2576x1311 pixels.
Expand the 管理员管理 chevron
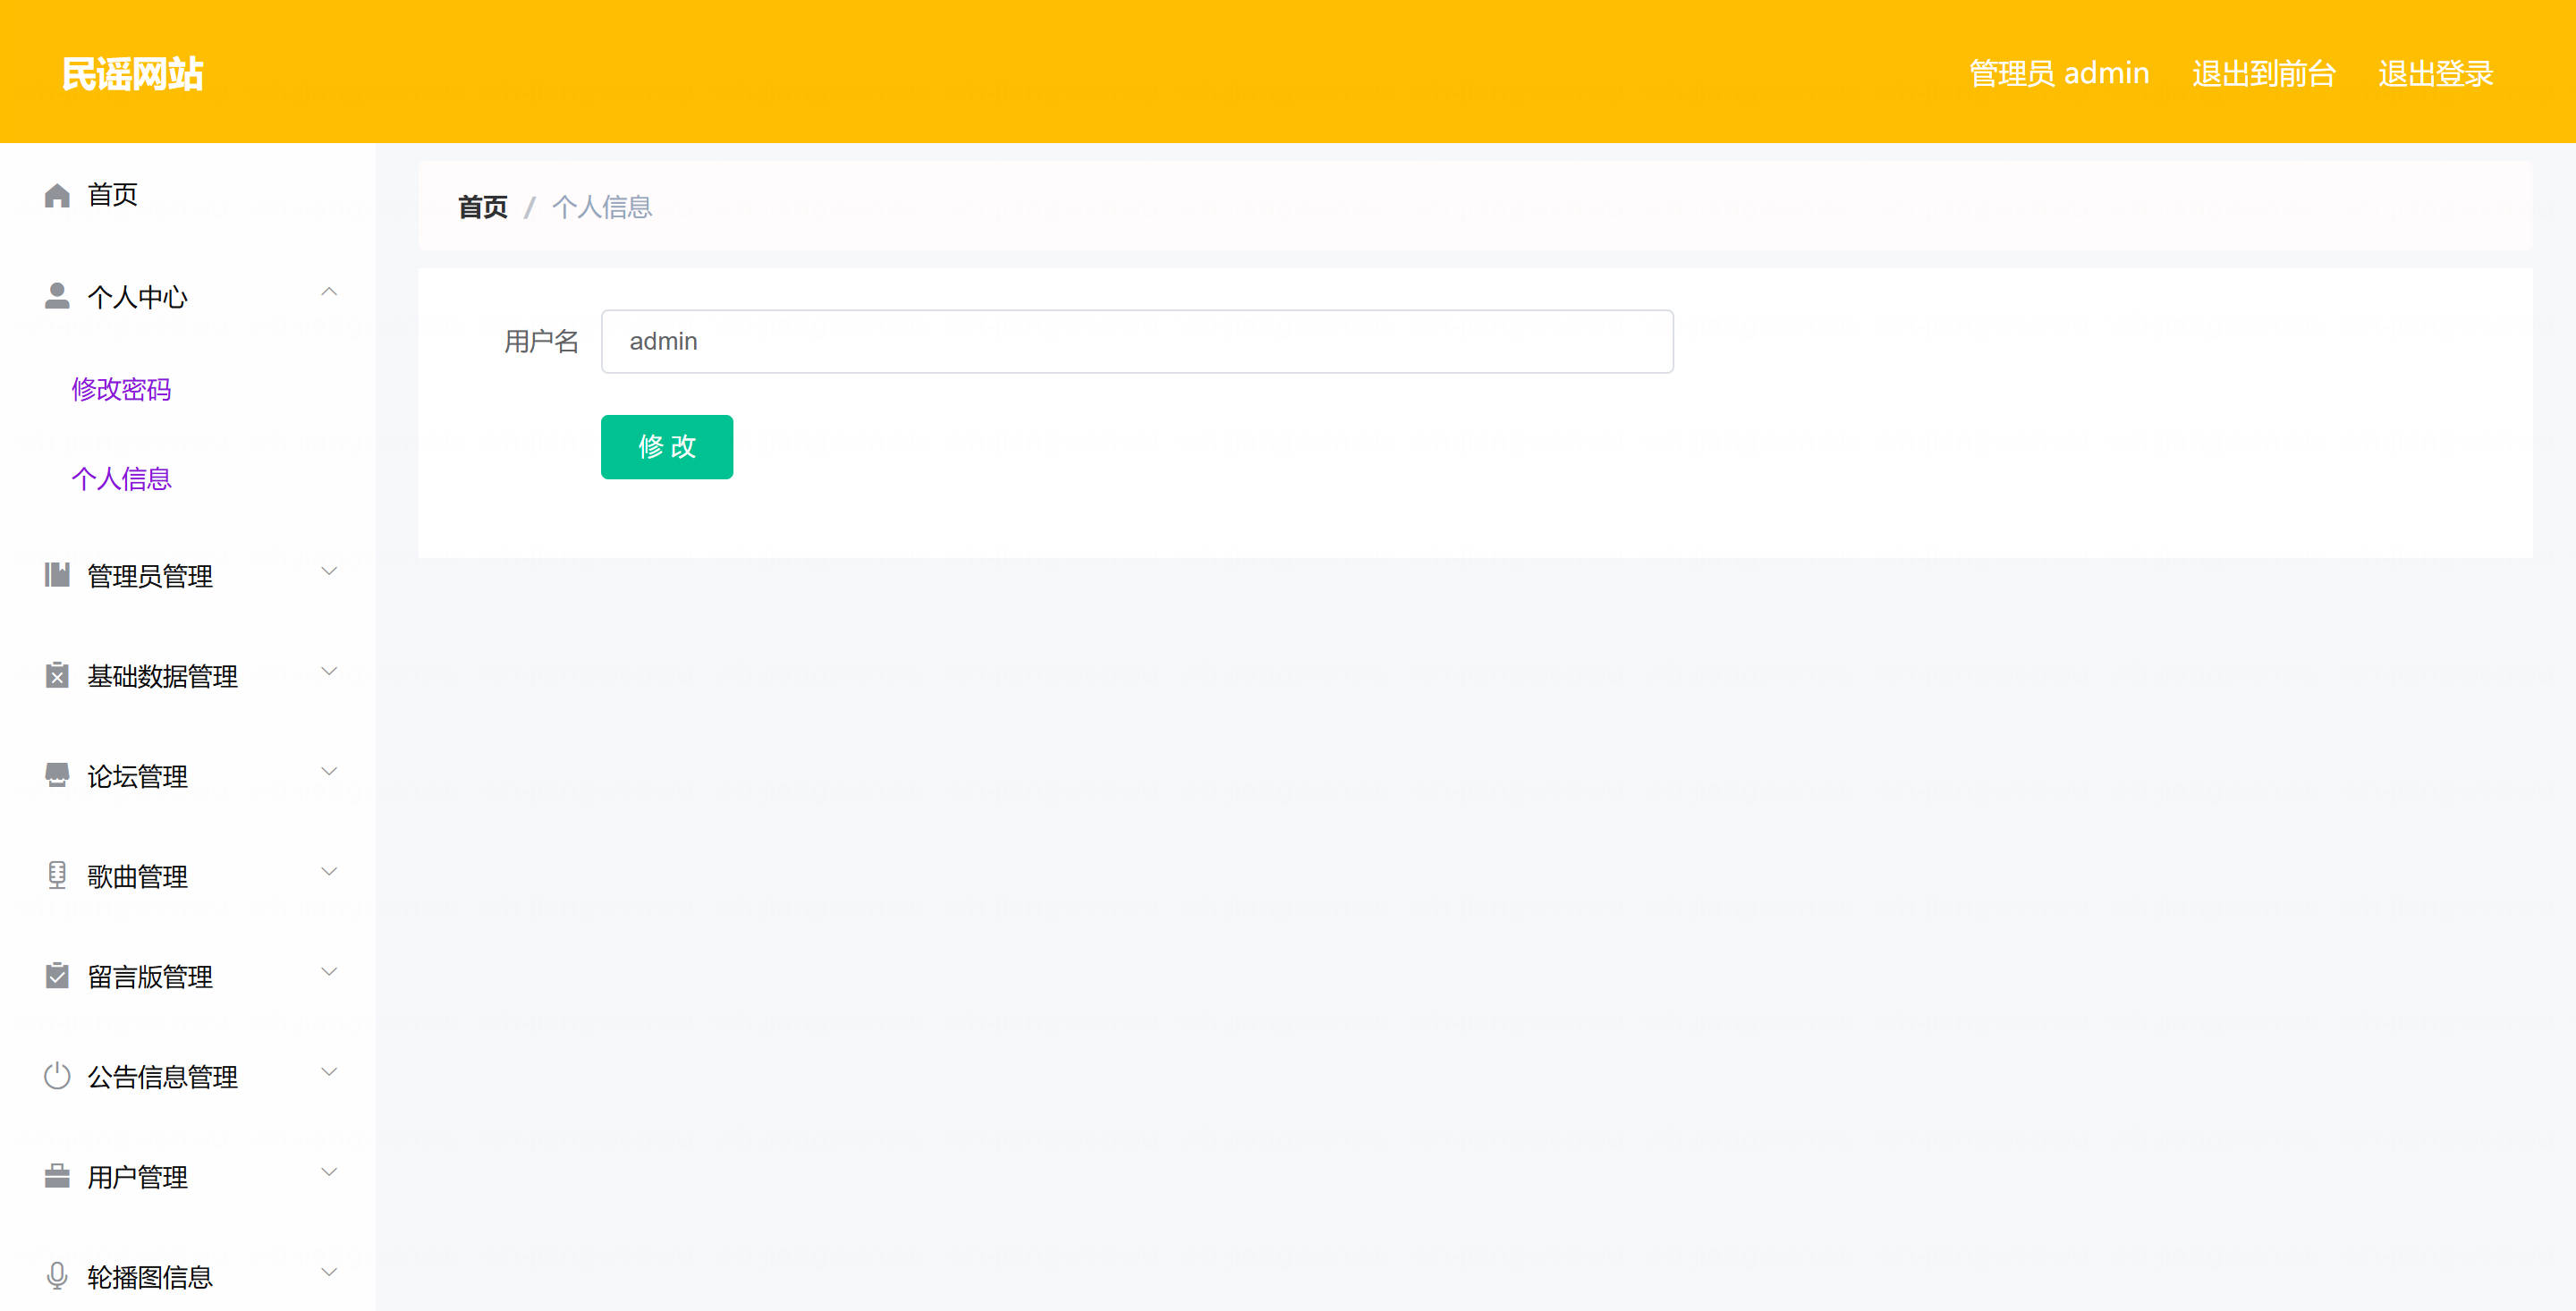click(x=329, y=571)
